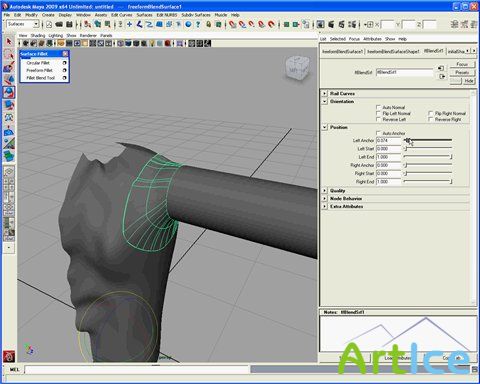Click the output connection arrow icon

tap(442, 77)
